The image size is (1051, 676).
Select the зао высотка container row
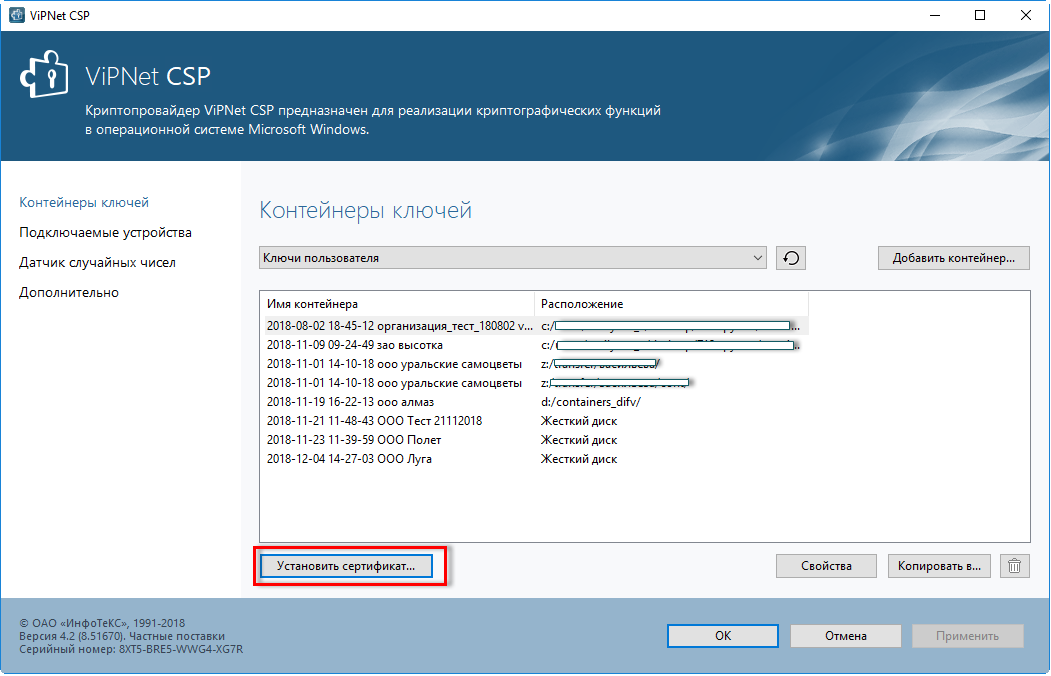pyautogui.click(x=536, y=345)
